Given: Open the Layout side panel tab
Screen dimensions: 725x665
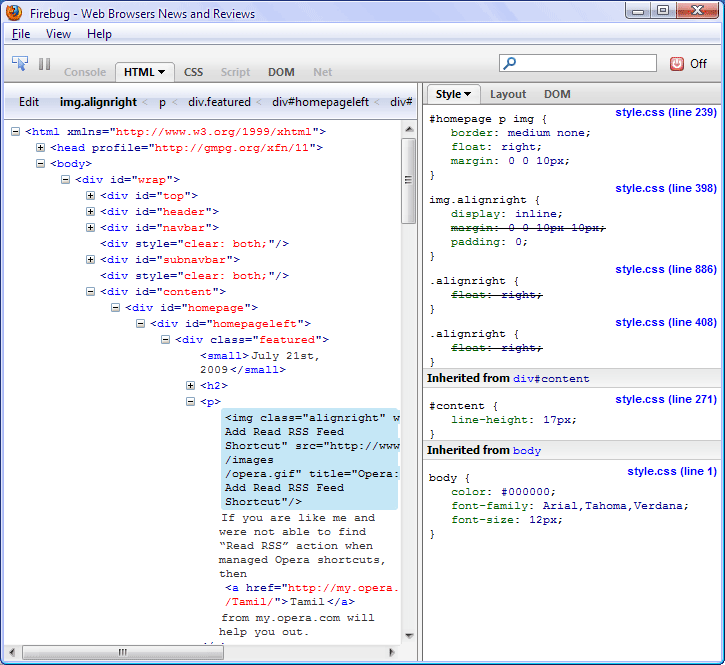Looking at the screenshot, I should click(508, 94).
